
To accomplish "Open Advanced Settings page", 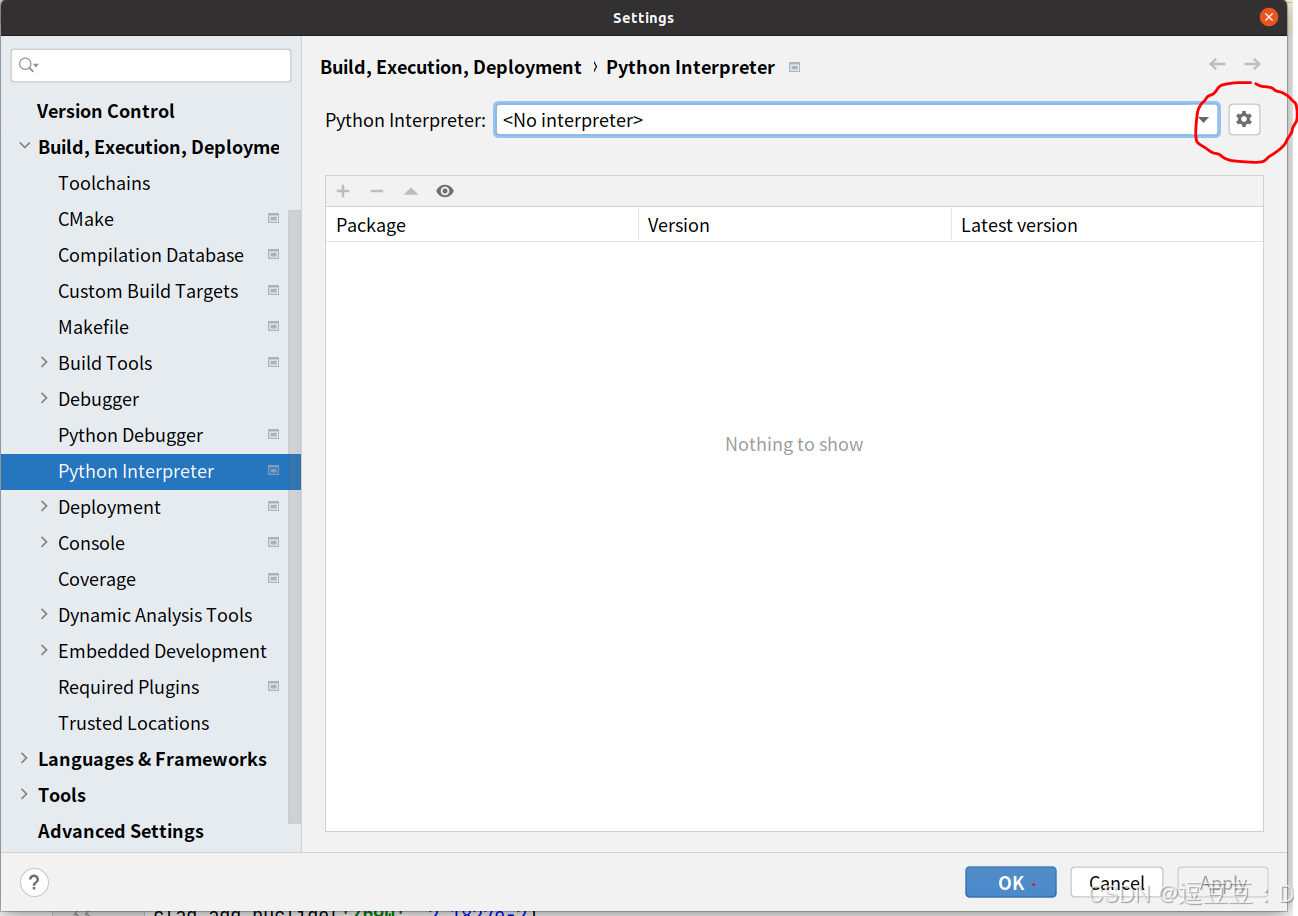I will pos(121,831).
